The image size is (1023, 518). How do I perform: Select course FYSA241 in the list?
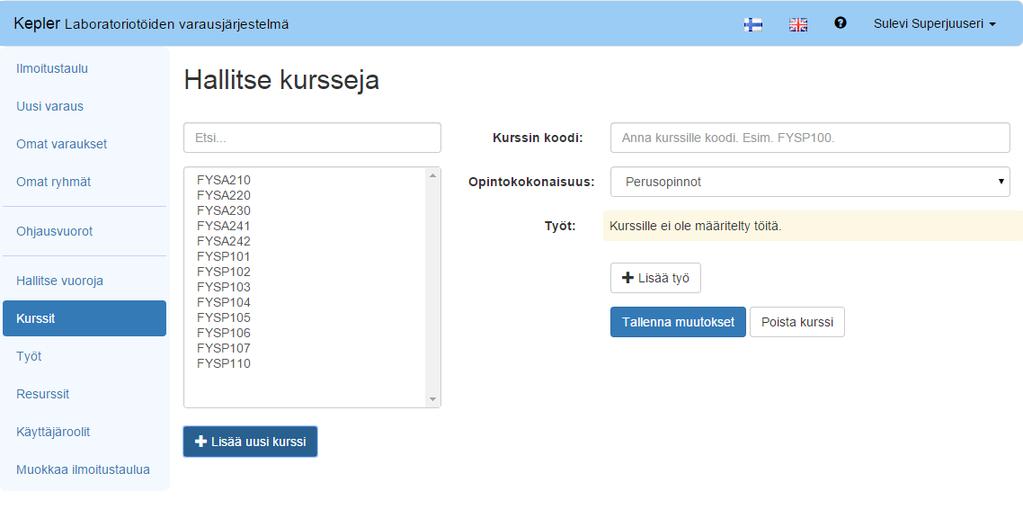pyautogui.click(x=224, y=226)
